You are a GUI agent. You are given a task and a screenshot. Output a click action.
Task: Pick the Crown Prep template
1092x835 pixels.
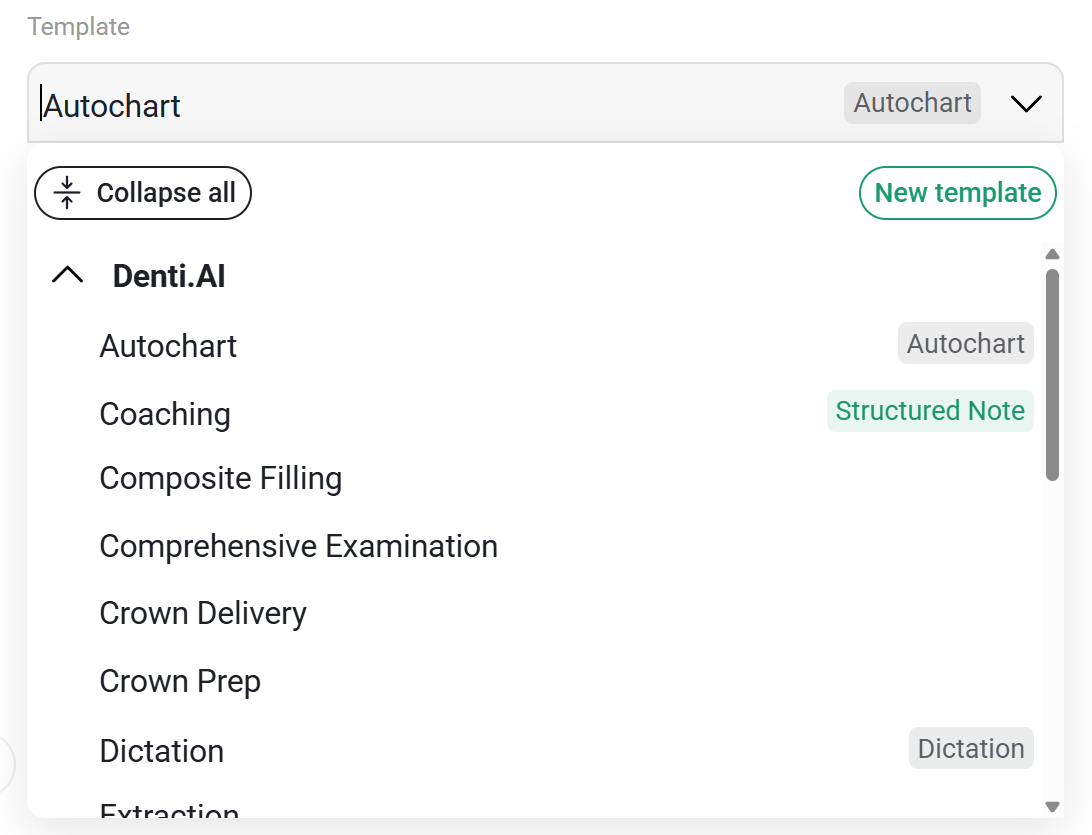[534, 681]
